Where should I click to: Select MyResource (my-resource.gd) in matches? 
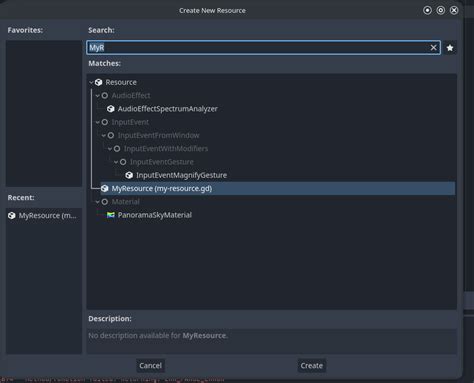tap(278, 188)
